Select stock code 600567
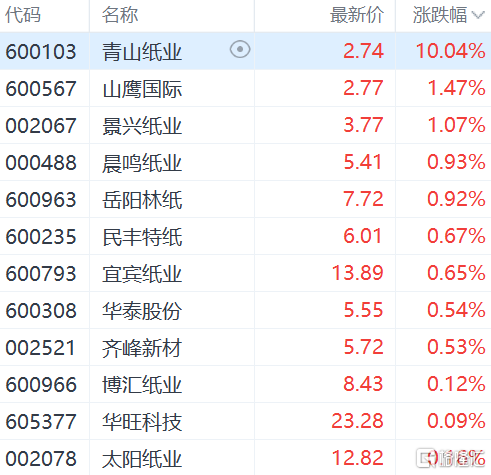491x475 pixels. click(x=41, y=89)
